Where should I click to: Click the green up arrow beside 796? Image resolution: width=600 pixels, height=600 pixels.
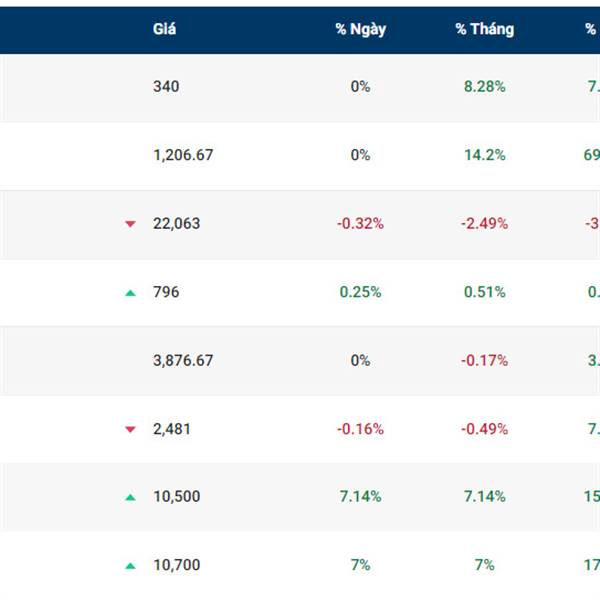[x=130, y=292]
